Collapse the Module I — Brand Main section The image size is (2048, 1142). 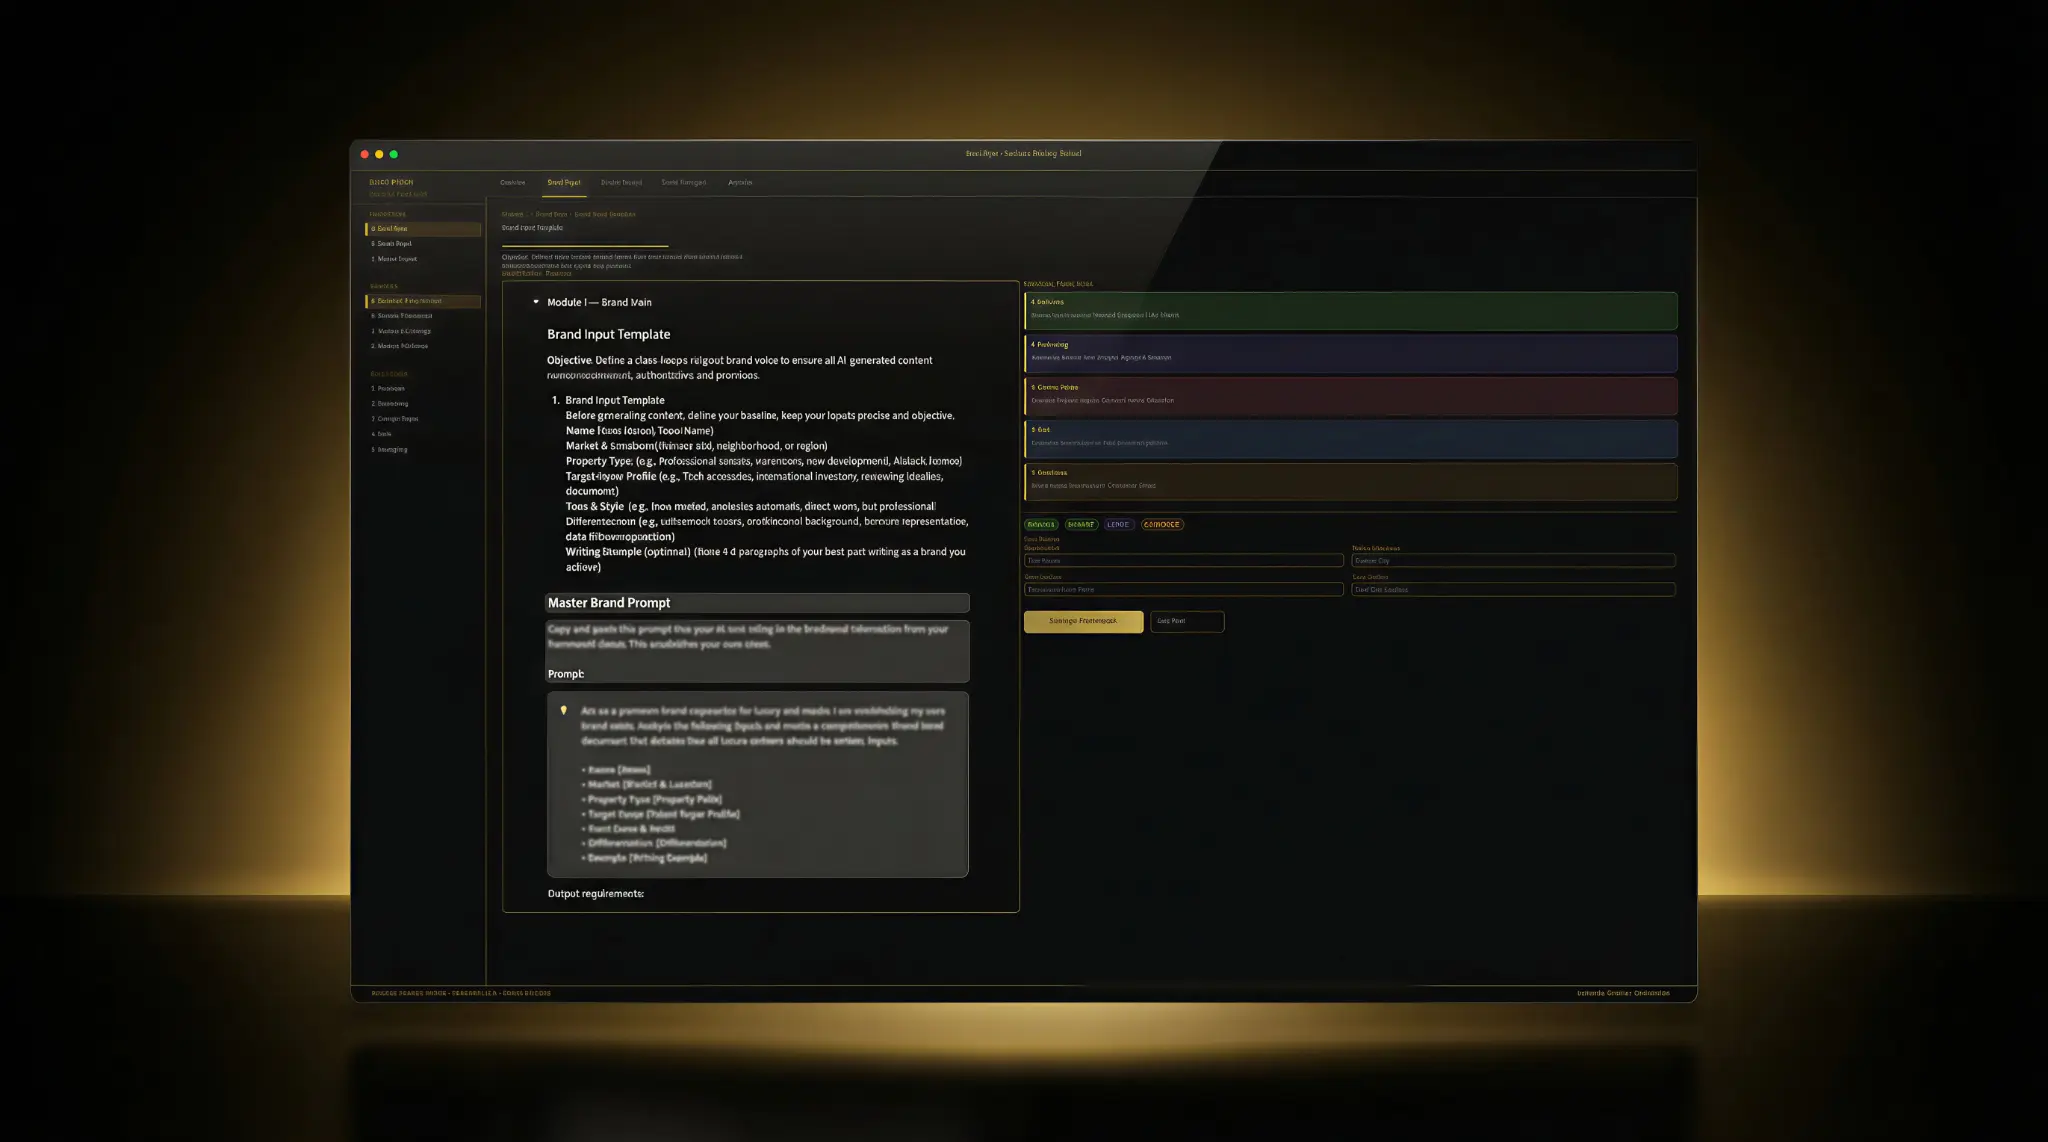click(538, 302)
